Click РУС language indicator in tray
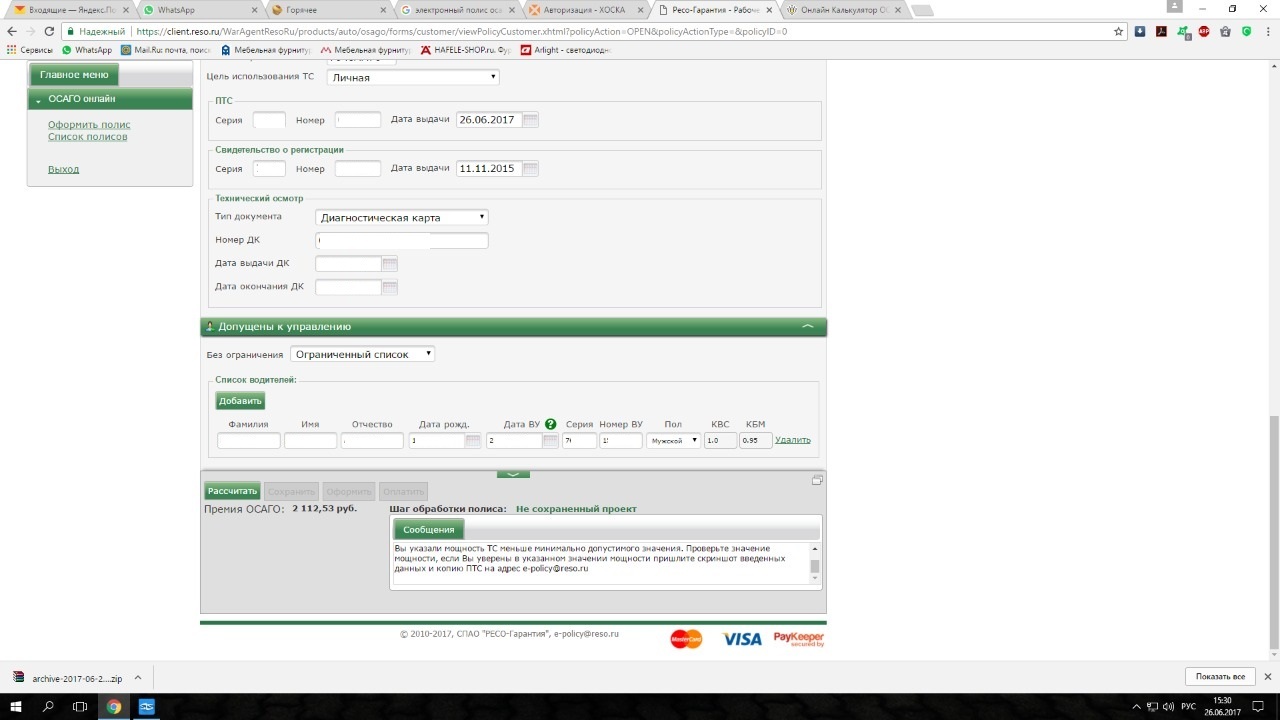Viewport: 1280px width, 720px height. pos(1188,706)
